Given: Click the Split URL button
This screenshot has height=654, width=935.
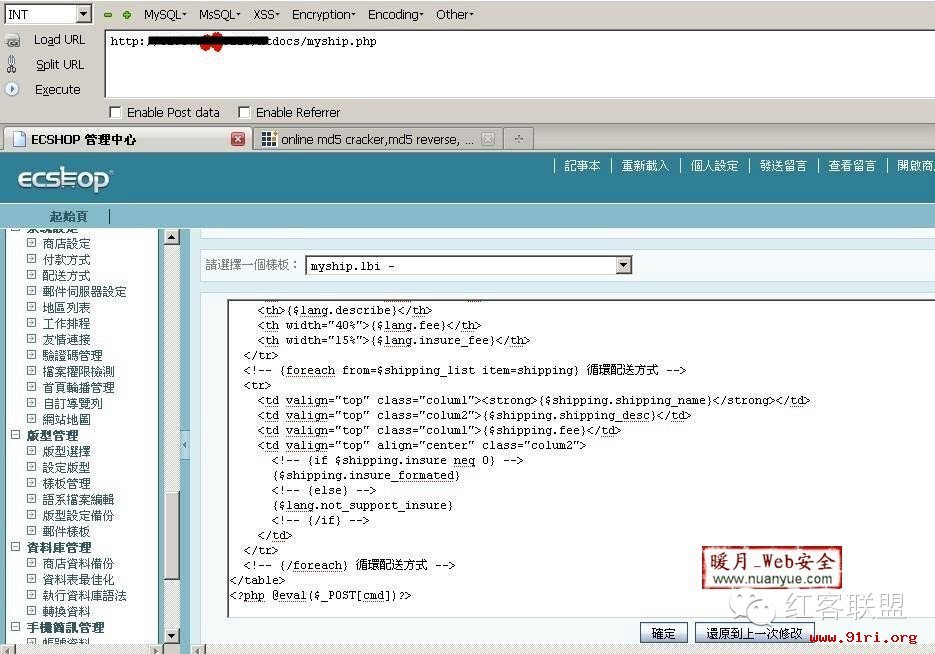Looking at the screenshot, I should [60, 64].
